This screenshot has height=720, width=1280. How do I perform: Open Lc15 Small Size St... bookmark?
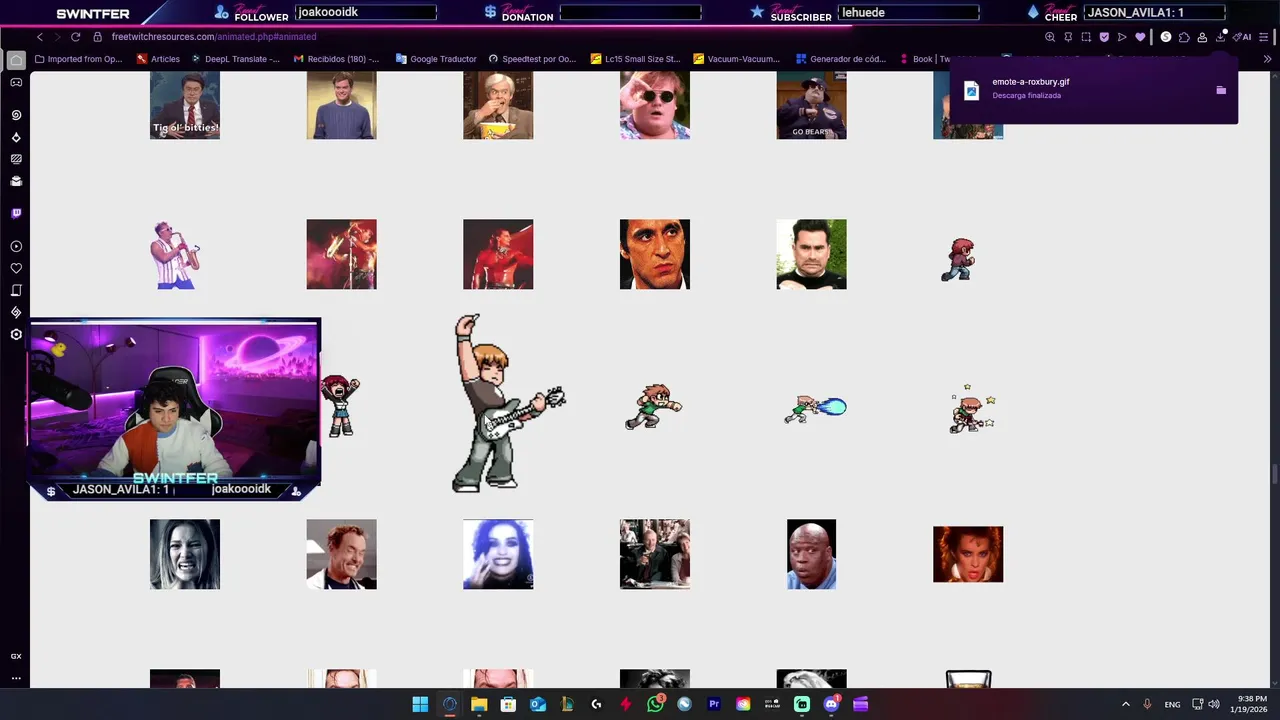(x=635, y=59)
